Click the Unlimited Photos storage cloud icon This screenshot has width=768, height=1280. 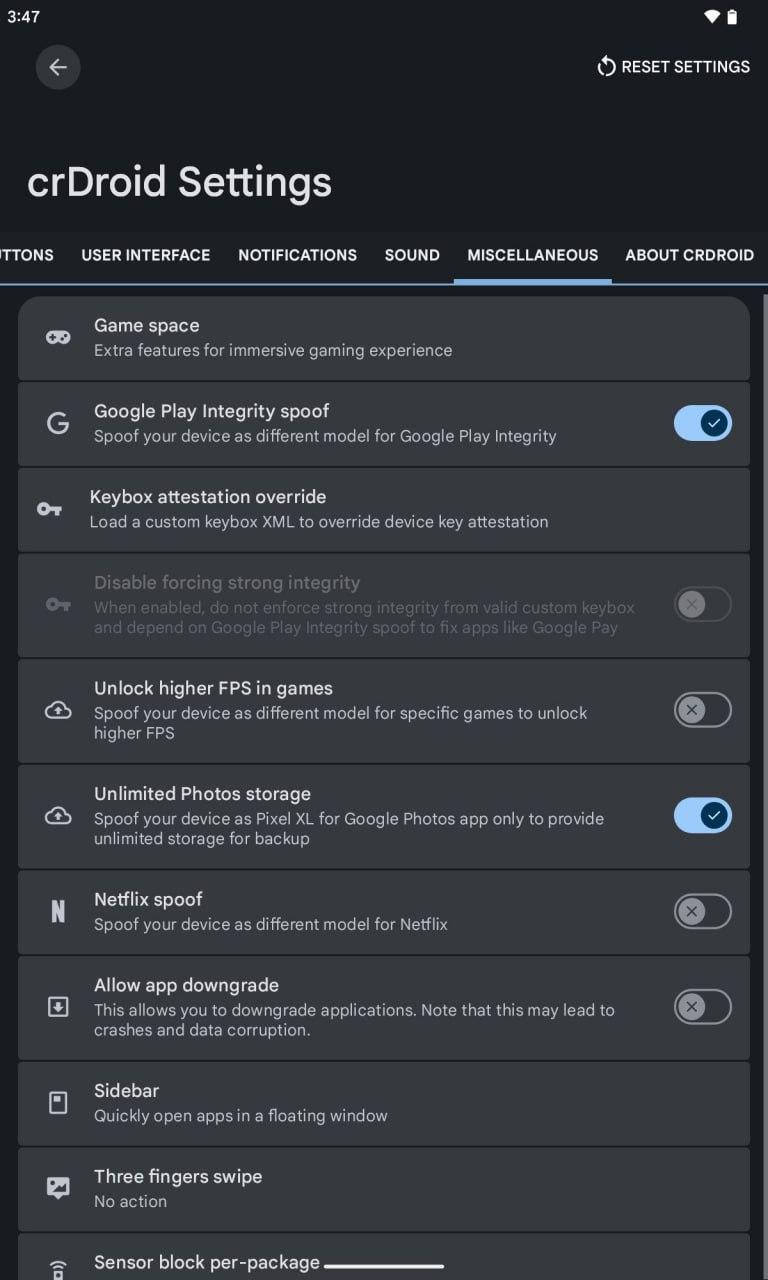58,816
